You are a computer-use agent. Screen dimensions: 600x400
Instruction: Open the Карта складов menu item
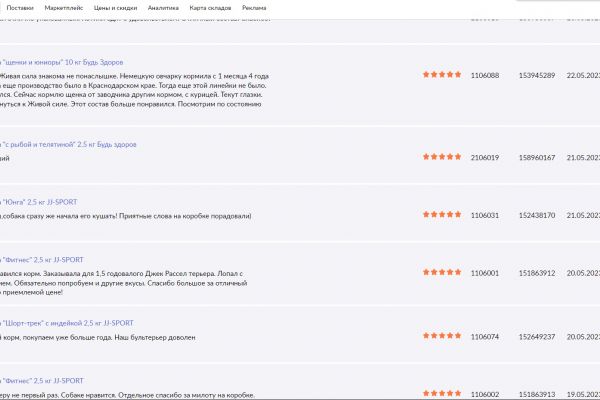tap(210, 8)
